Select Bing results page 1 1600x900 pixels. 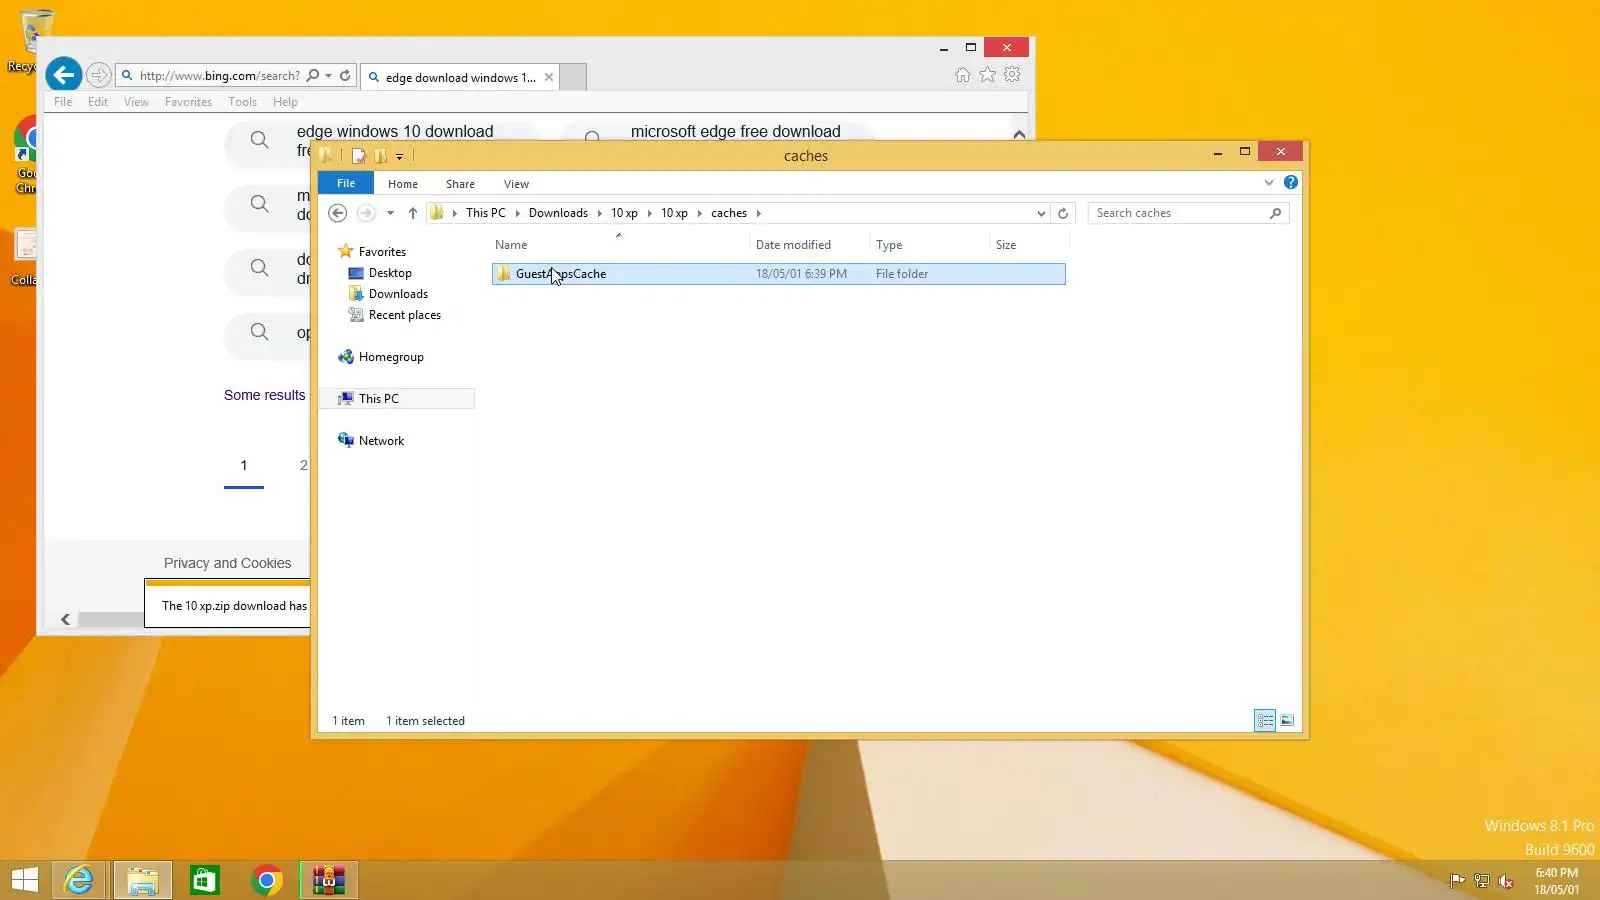tap(244, 465)
